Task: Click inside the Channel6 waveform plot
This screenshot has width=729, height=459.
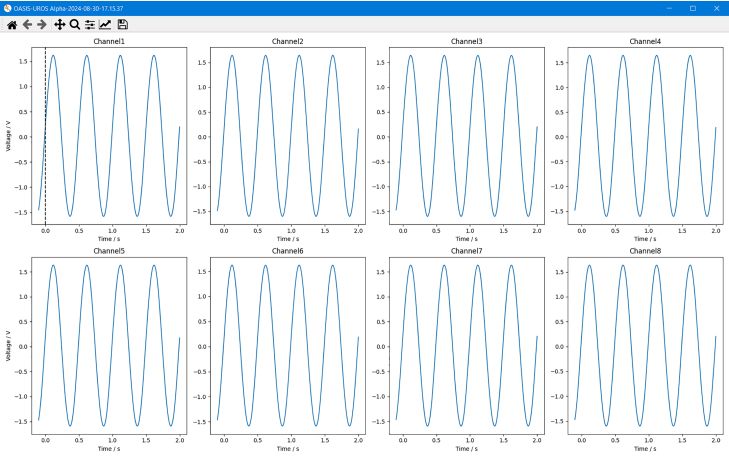Action: (x=287, y=346)
